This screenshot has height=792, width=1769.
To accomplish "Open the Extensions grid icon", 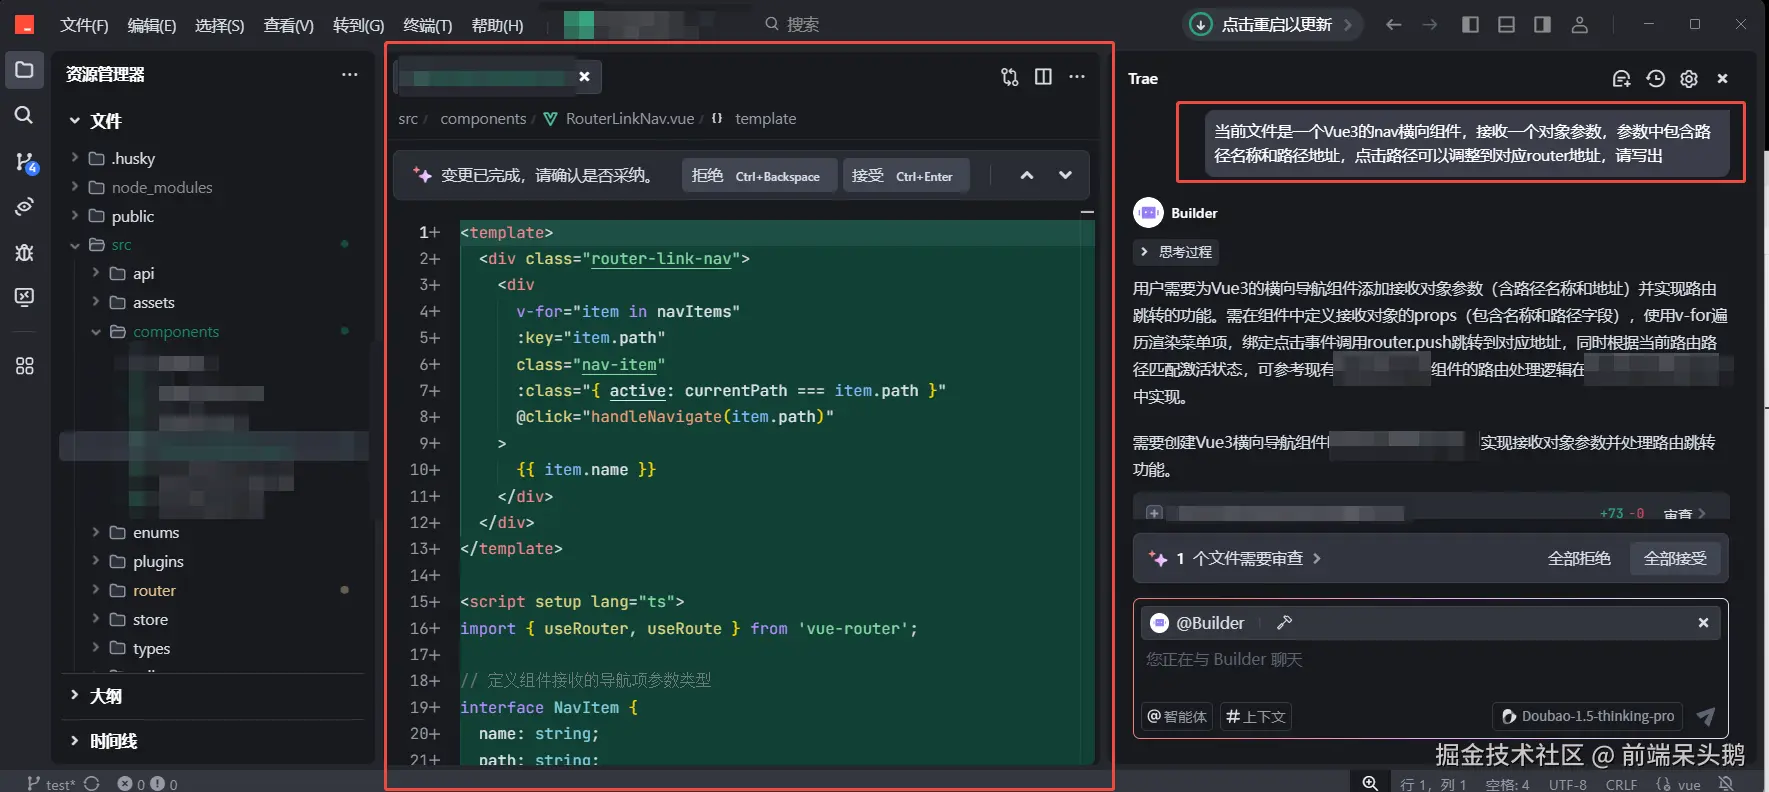I will coord(24,366).
